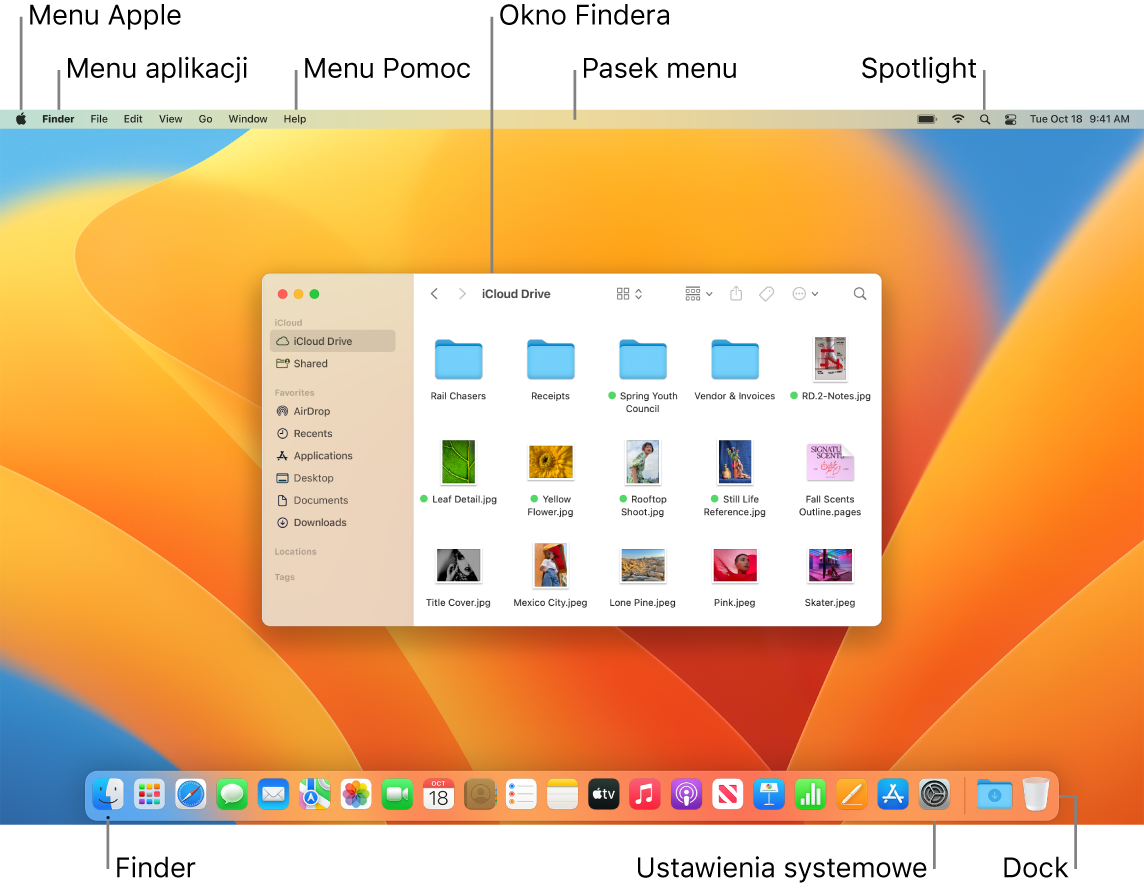This screenshot has height=888, width=1144.
Task: Select the Leaf Detail.jpg thumbnail
Action: (x=458, y=462)
